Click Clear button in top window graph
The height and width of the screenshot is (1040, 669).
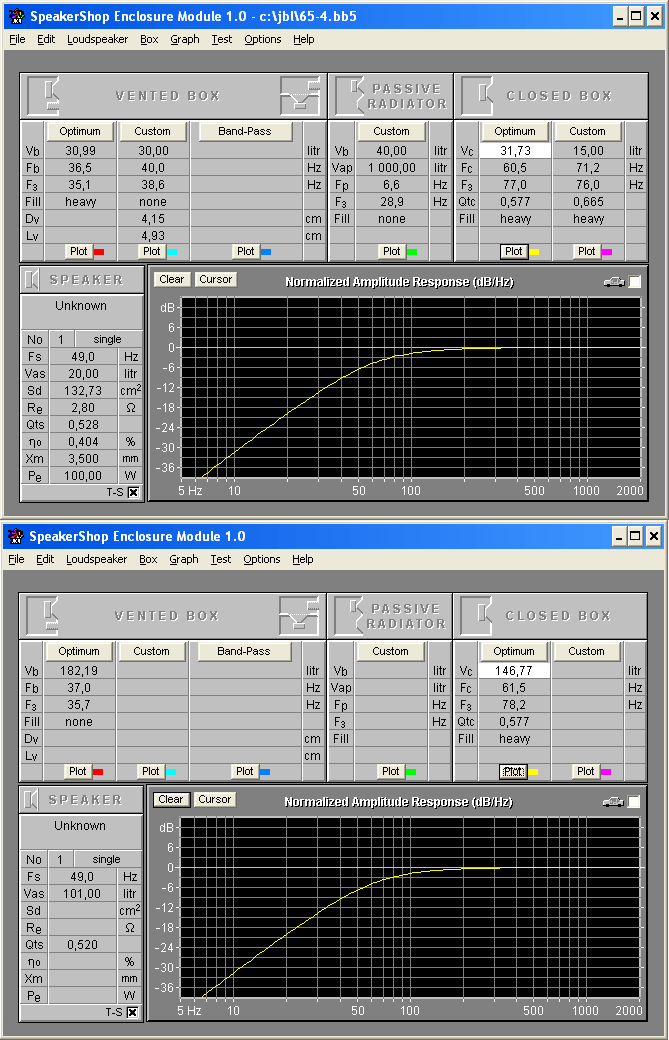172,279
